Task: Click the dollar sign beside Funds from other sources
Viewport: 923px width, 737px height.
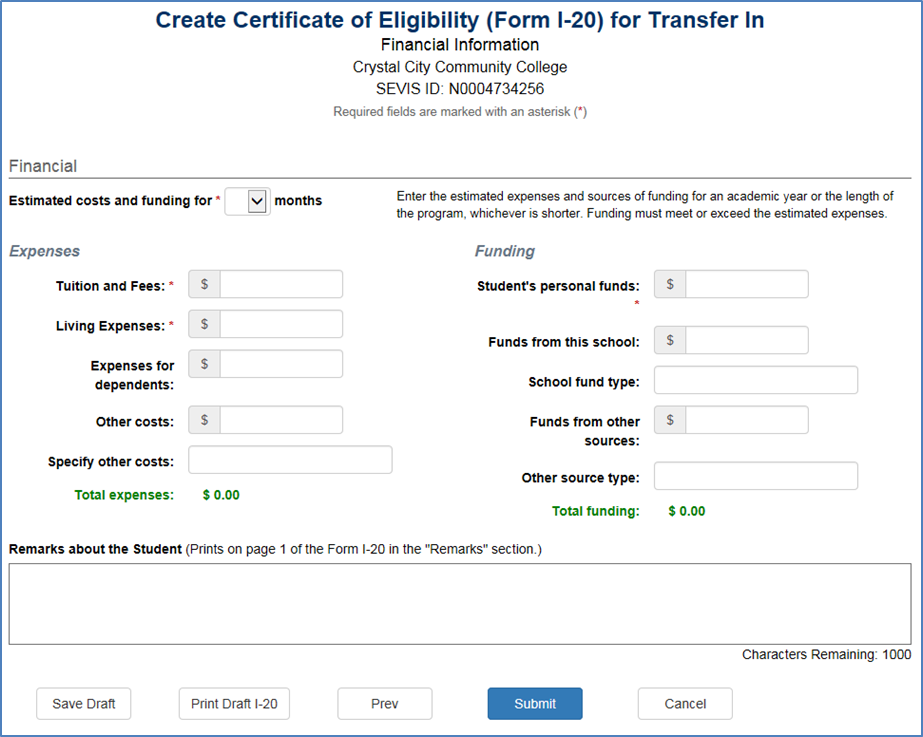Action: pyautogui.click(x=670, y=420)
